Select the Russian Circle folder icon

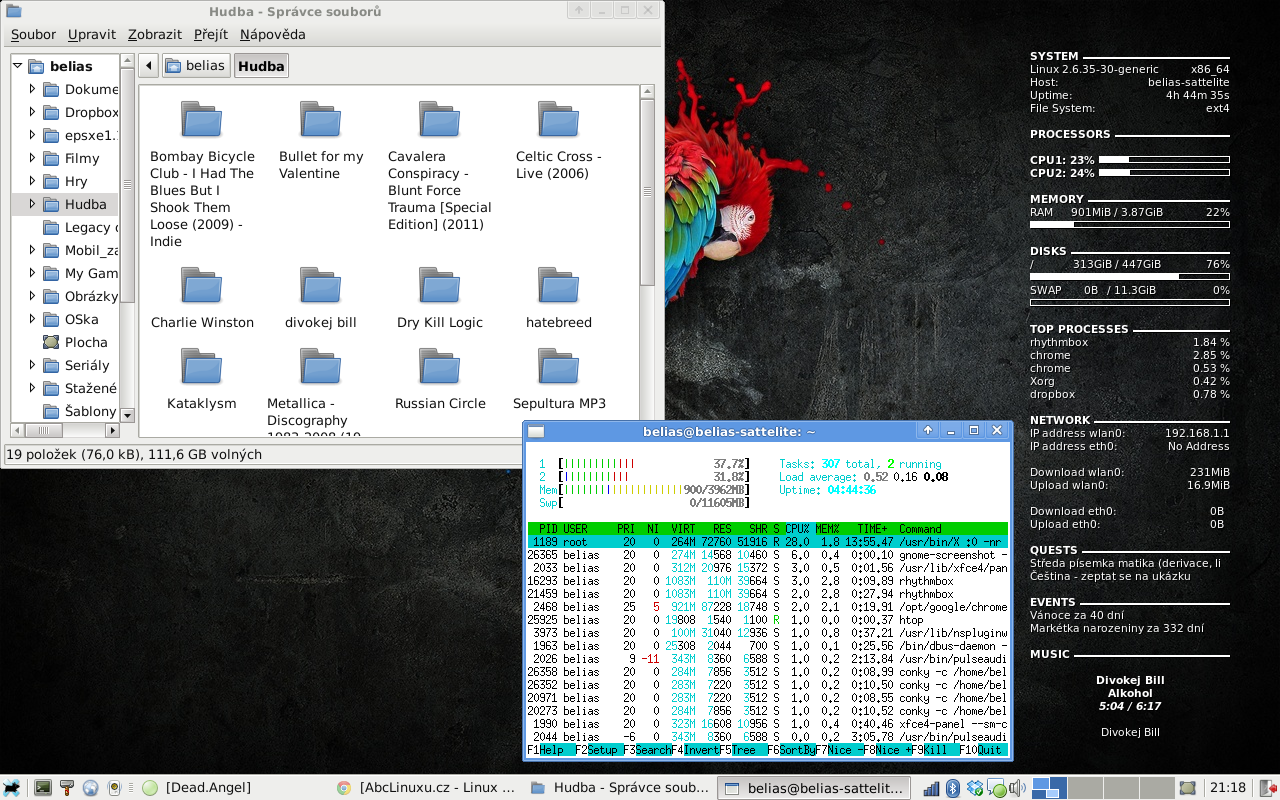click(440, 366)
